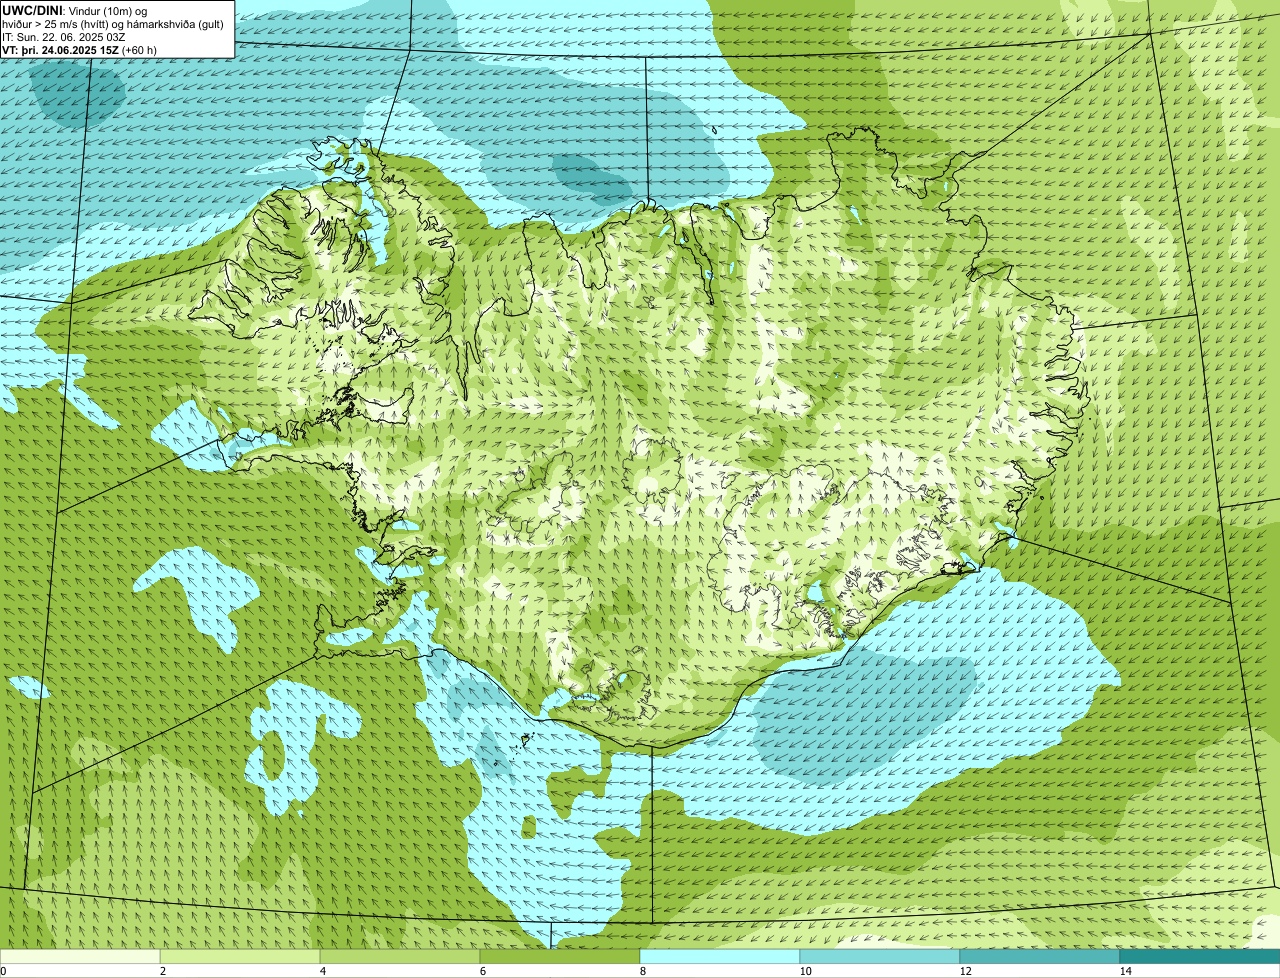Click the scale label '14'
The width and height of the screenshot is (1280, 978).
pyautogui.click(x=1125, y=971)
